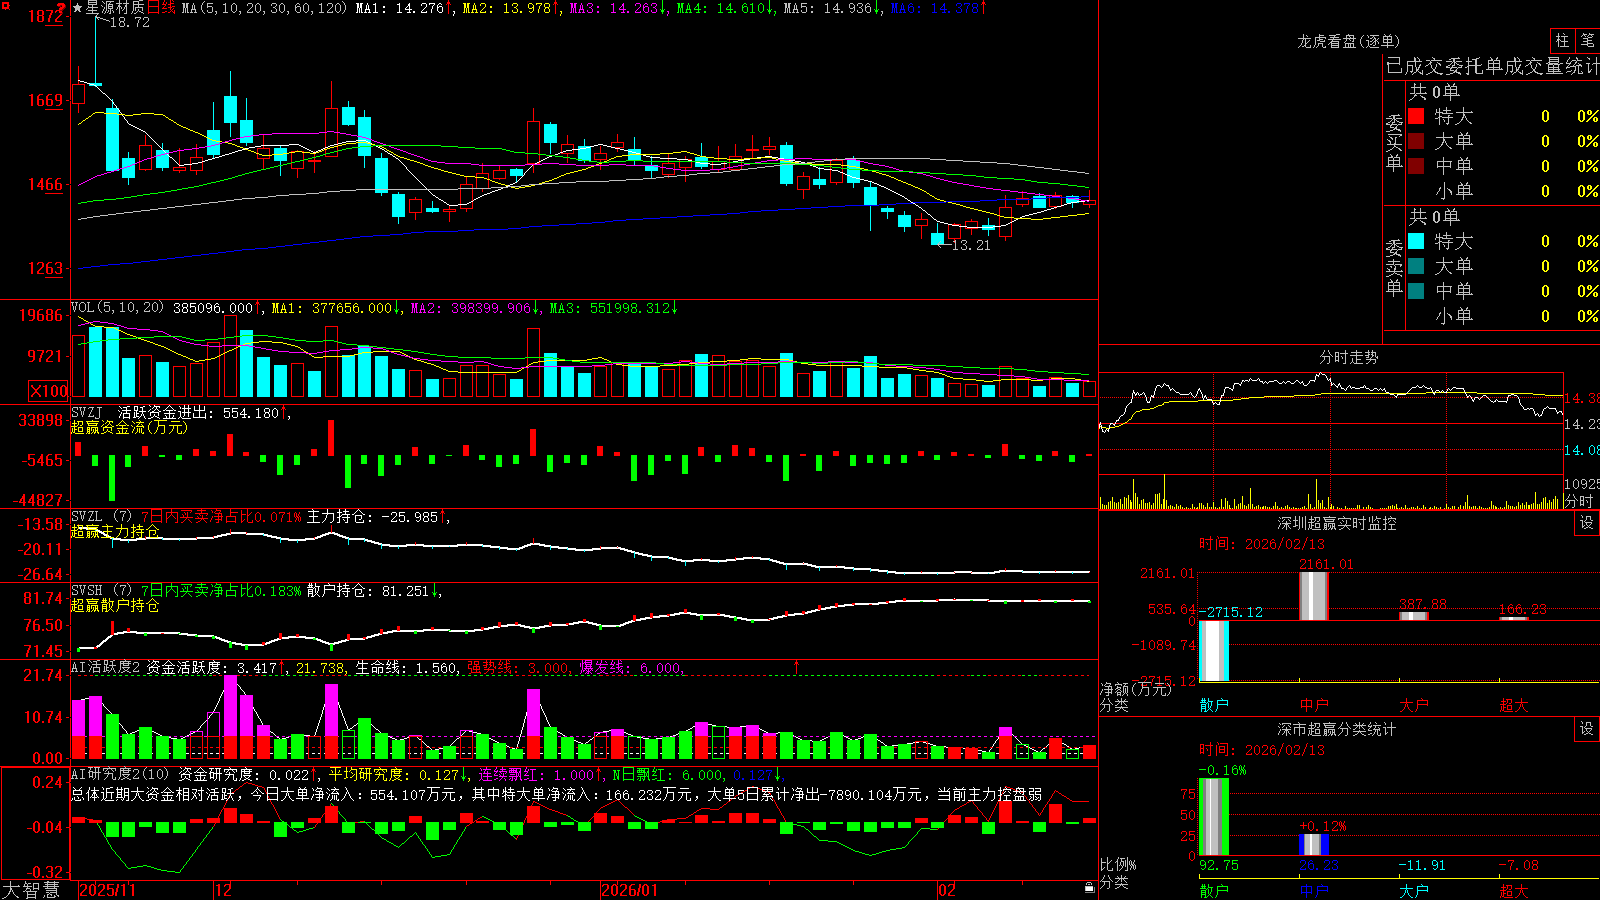Image resolution: width=1600 pixels, height=900 pixels.
Task: Select the 2025/11 timeline marker
Action: tap(107, 890)
